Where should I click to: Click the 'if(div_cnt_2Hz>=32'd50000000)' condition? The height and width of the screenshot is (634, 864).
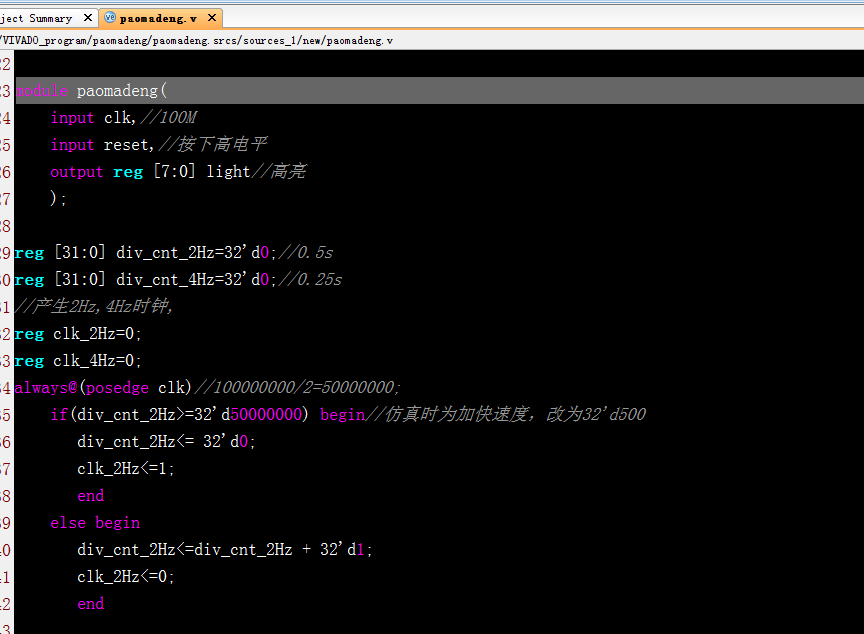click(180, 414)
